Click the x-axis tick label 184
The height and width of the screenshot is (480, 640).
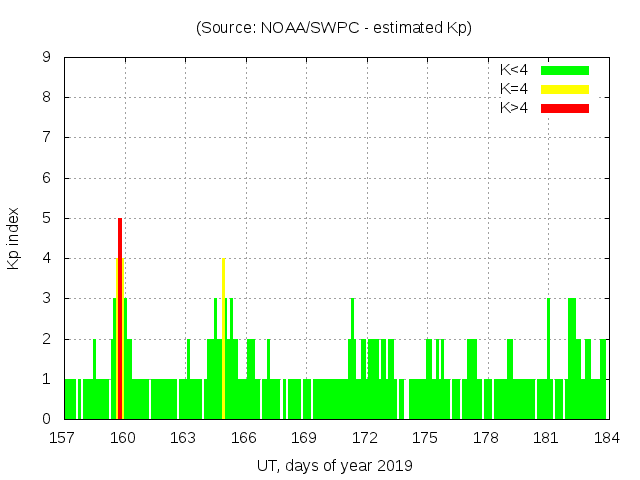(x=606, y=437)
